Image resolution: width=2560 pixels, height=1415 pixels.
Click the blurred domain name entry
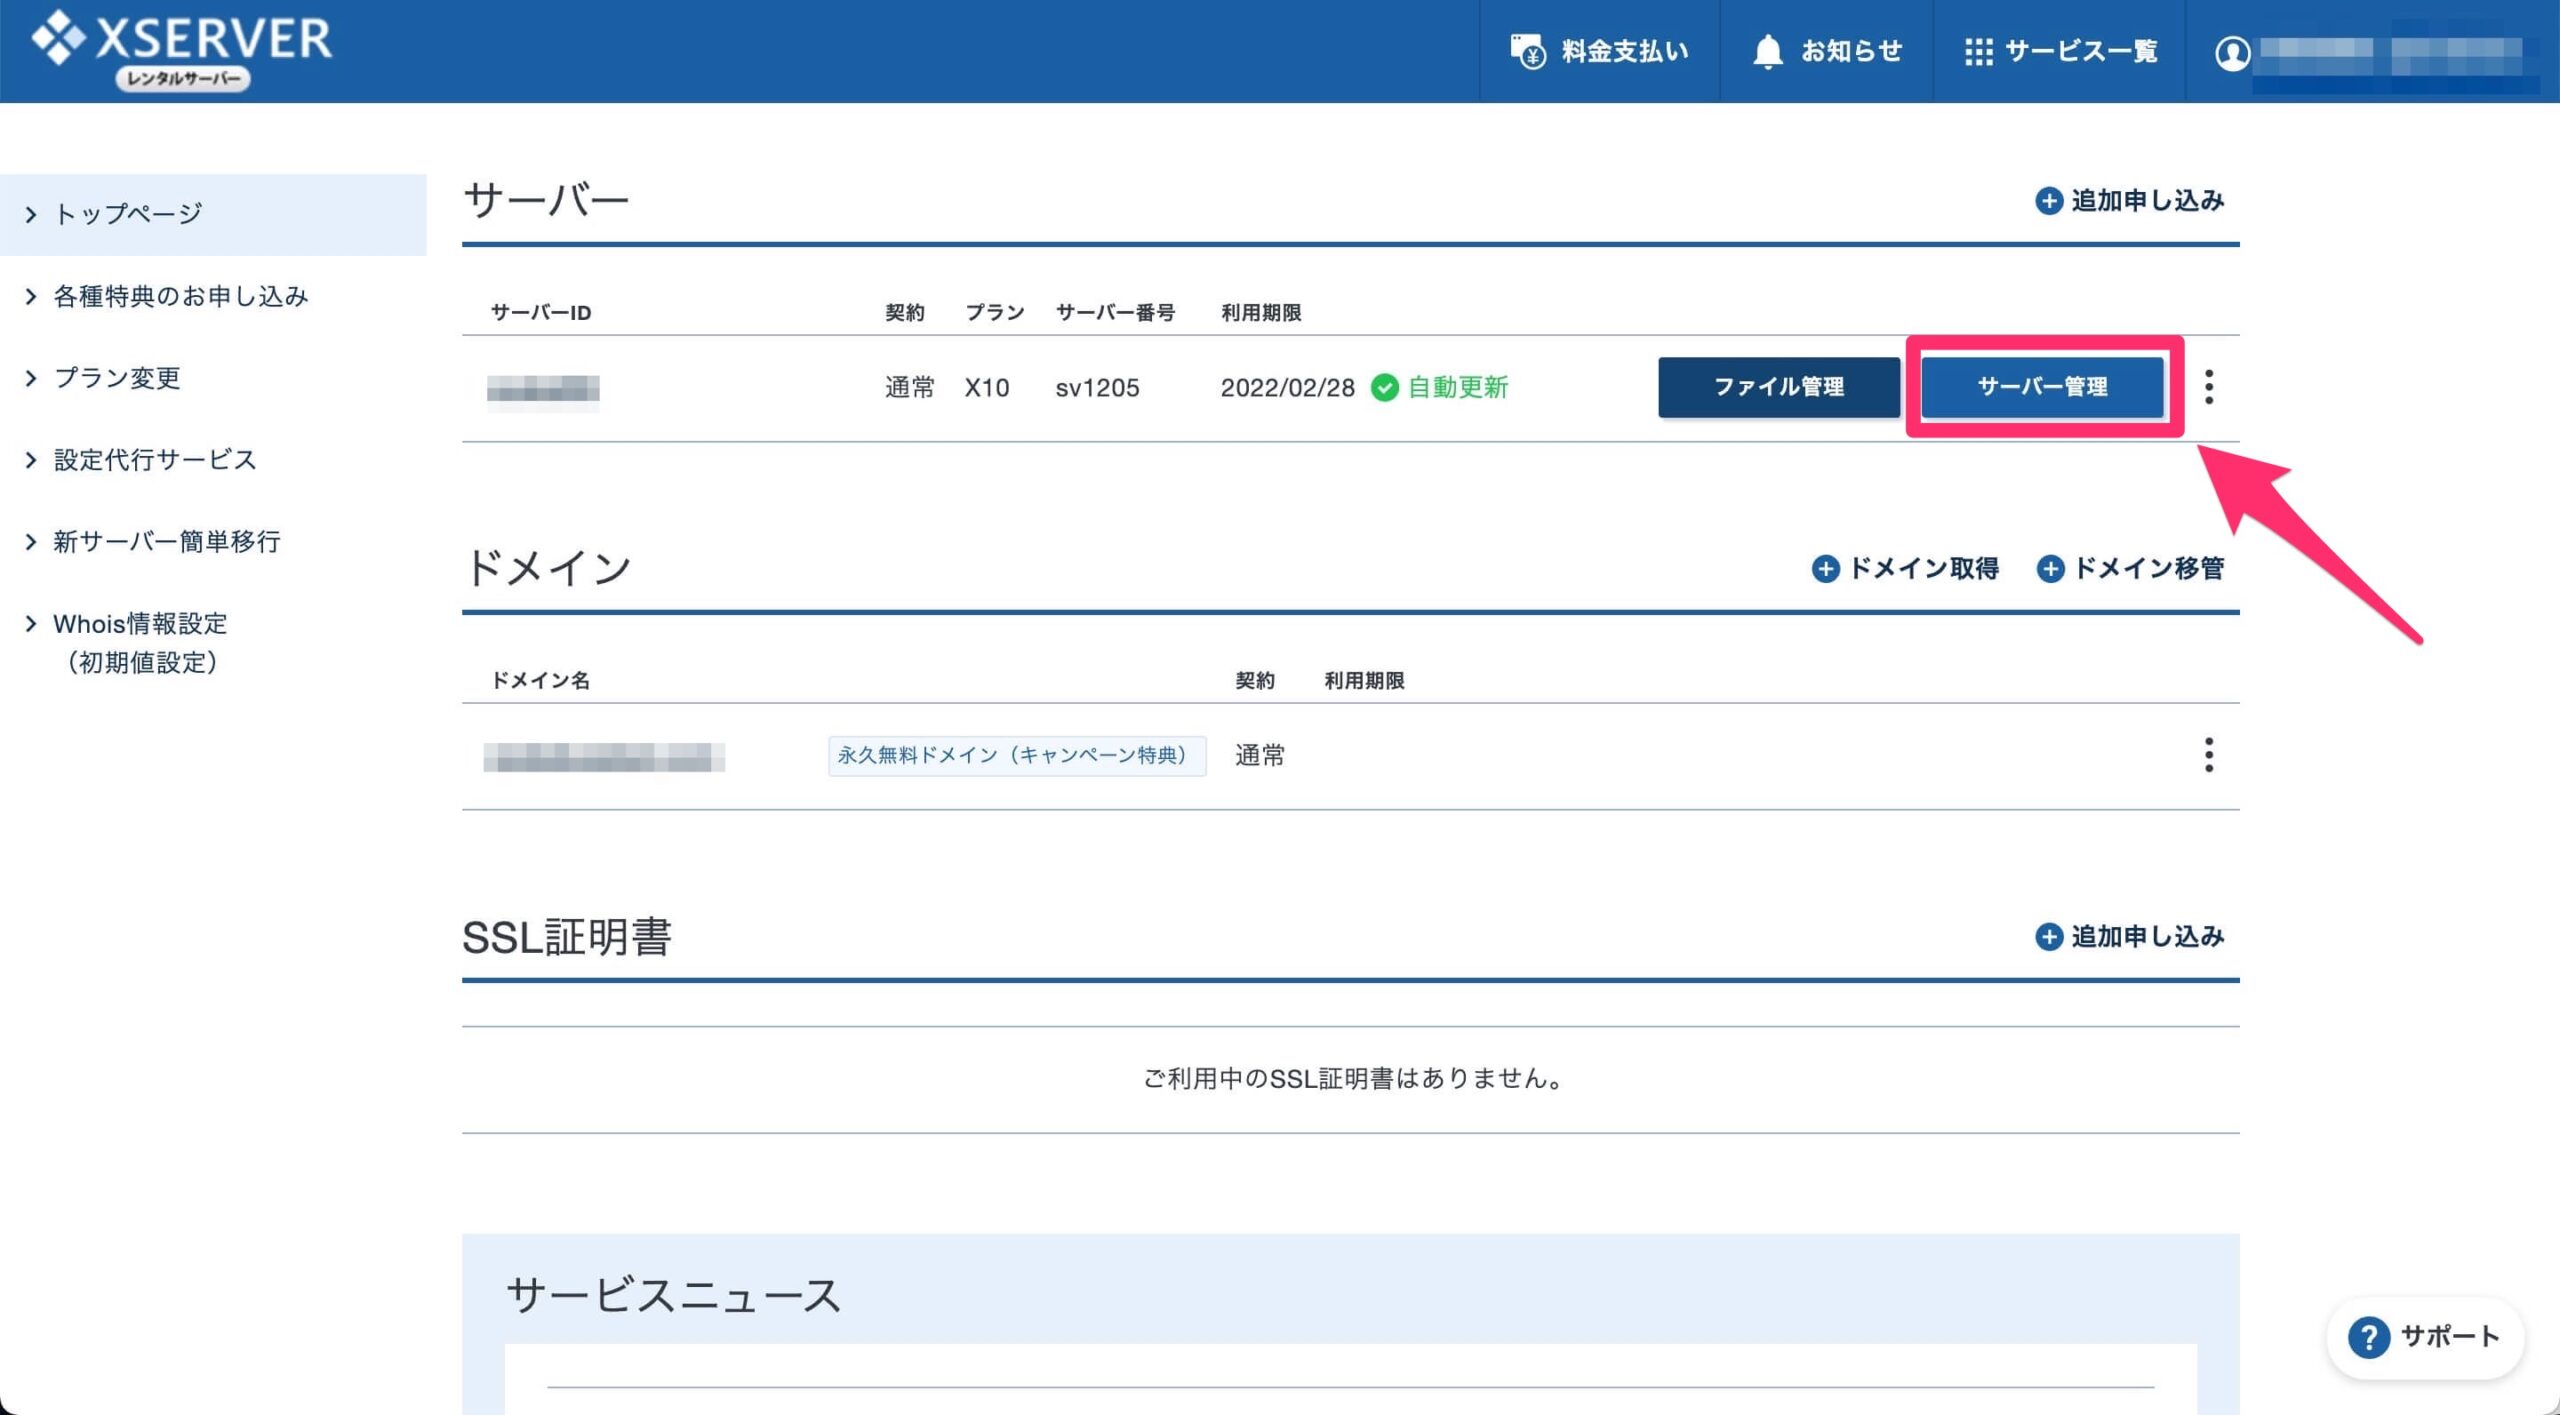pyautogui.click(x=604, y=757)
